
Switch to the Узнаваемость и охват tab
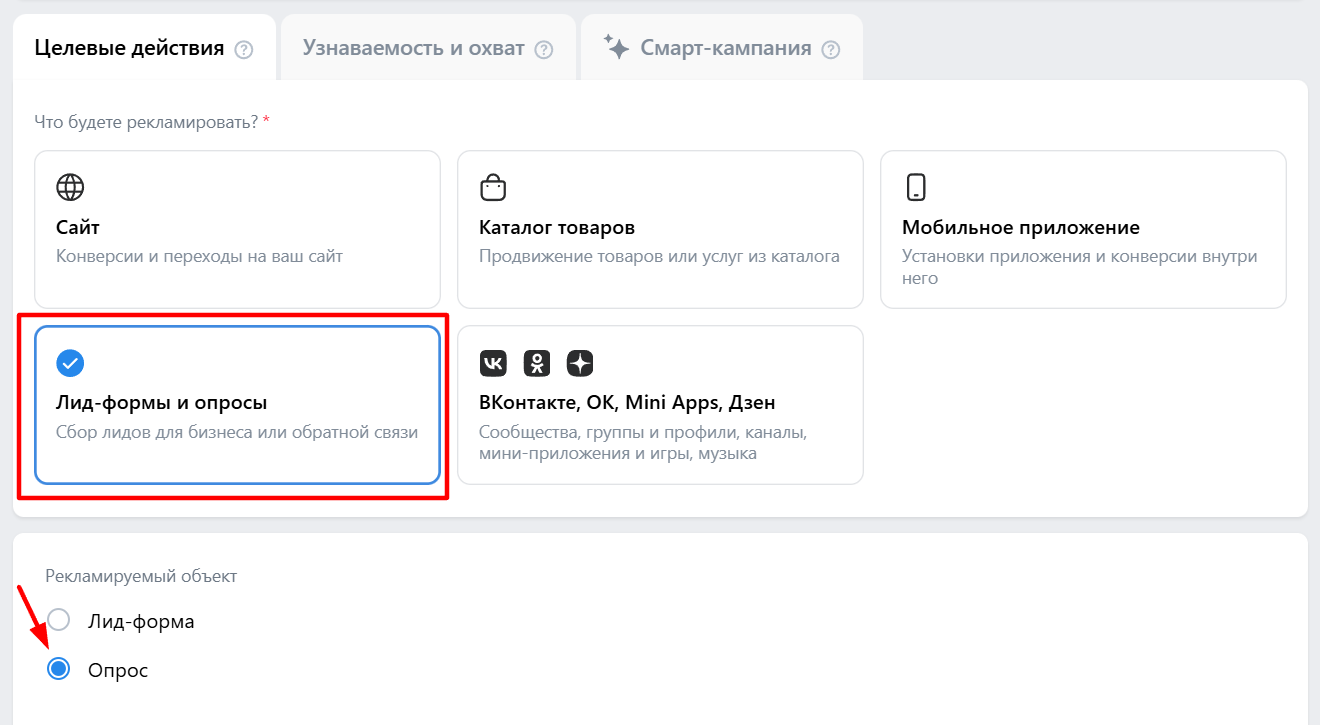[413, 48]
